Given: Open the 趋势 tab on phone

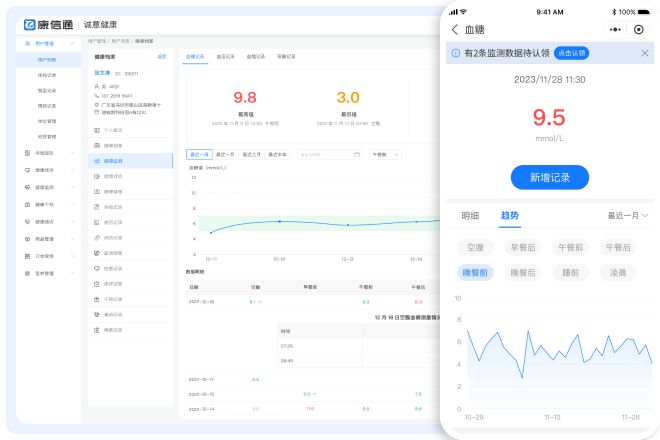Looking at the screenshot, I should tap(510, 216).
